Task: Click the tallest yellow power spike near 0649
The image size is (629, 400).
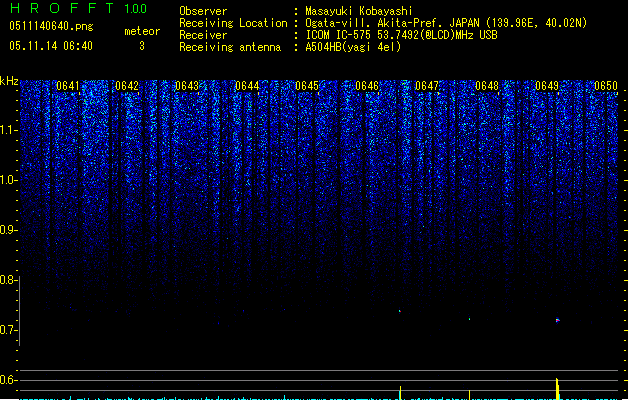Action: coord(557,389)
